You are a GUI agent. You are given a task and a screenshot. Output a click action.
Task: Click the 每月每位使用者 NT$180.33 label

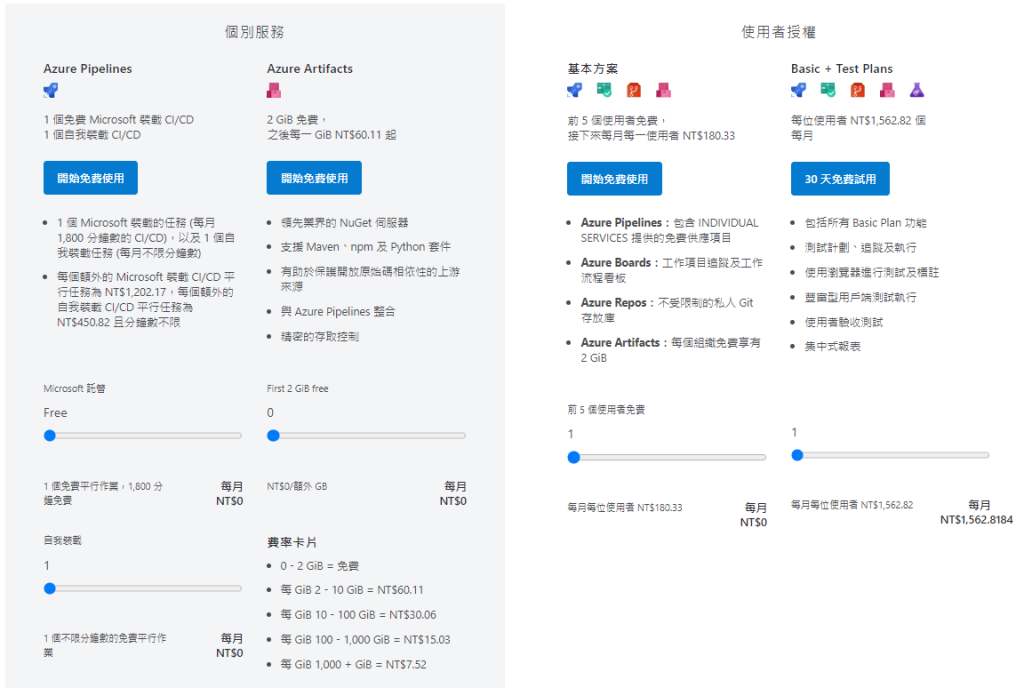coord(625,507)
